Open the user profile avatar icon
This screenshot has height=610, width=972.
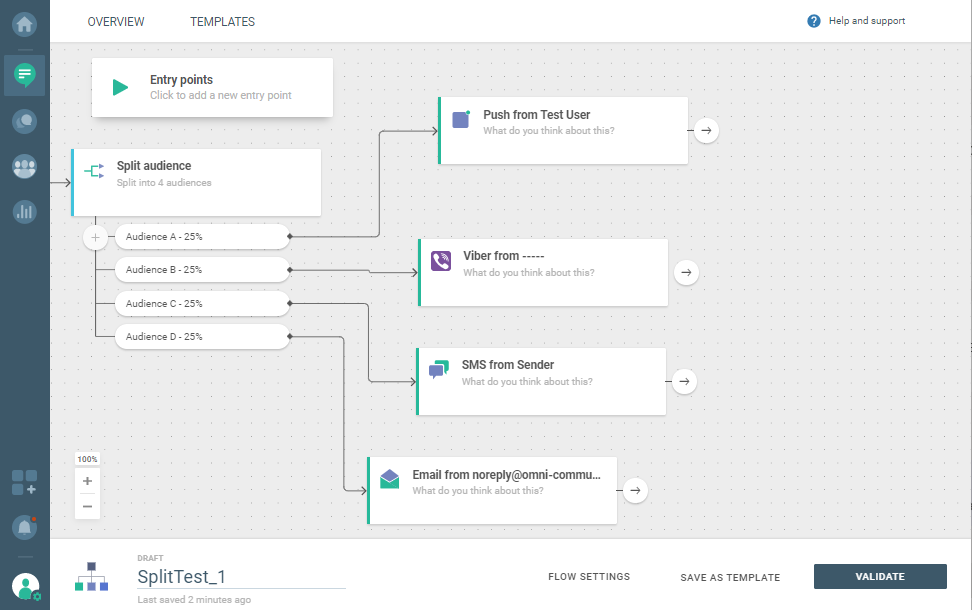pyautogui.click(x=26, y=586)
